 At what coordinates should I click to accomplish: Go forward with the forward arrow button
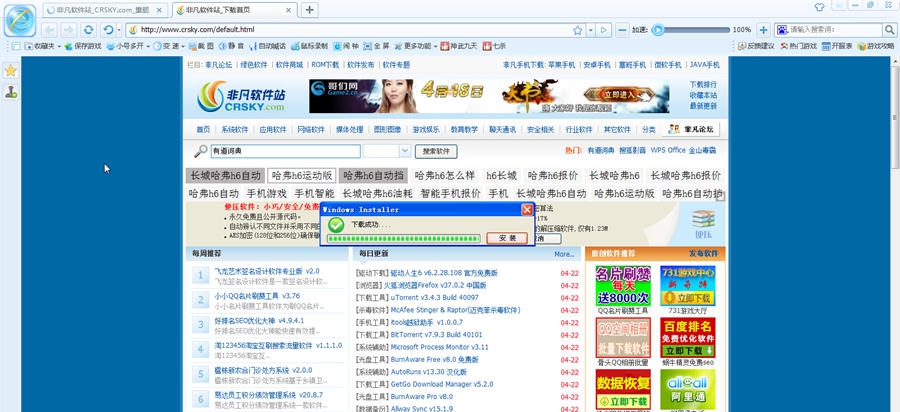(68, 30)
